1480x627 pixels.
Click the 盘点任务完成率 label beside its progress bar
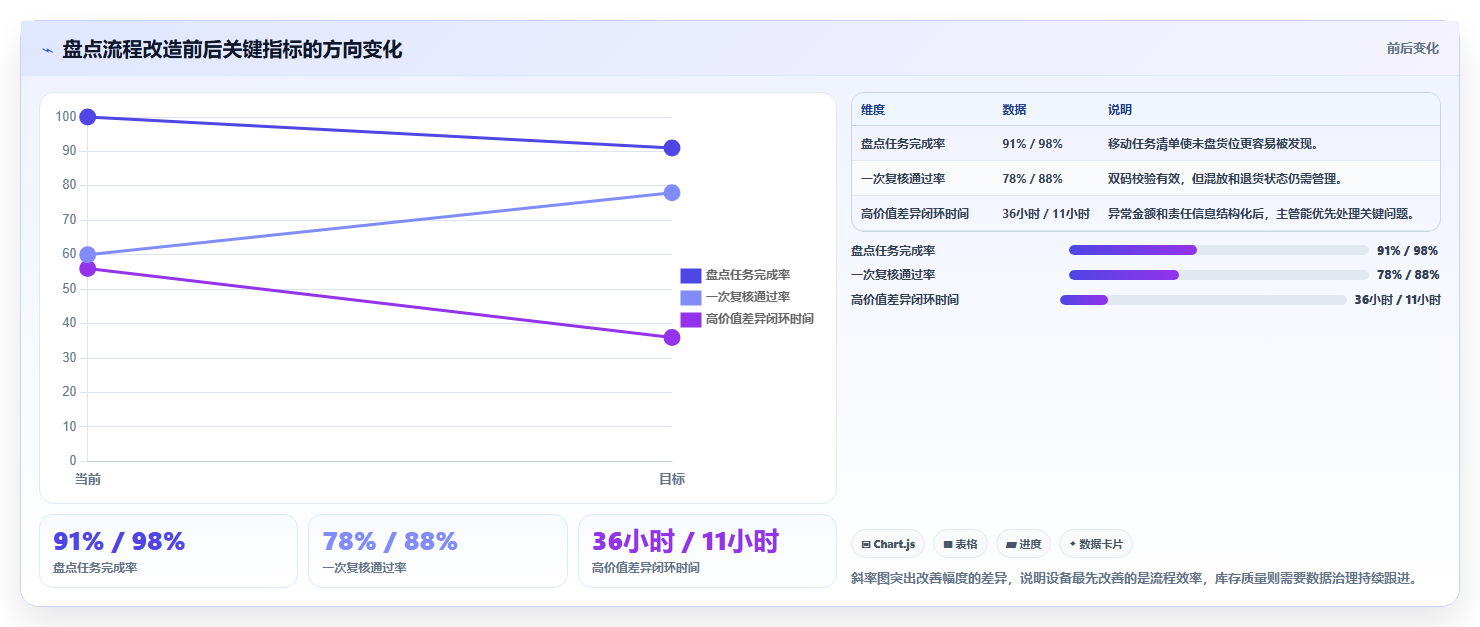[893, 251]
